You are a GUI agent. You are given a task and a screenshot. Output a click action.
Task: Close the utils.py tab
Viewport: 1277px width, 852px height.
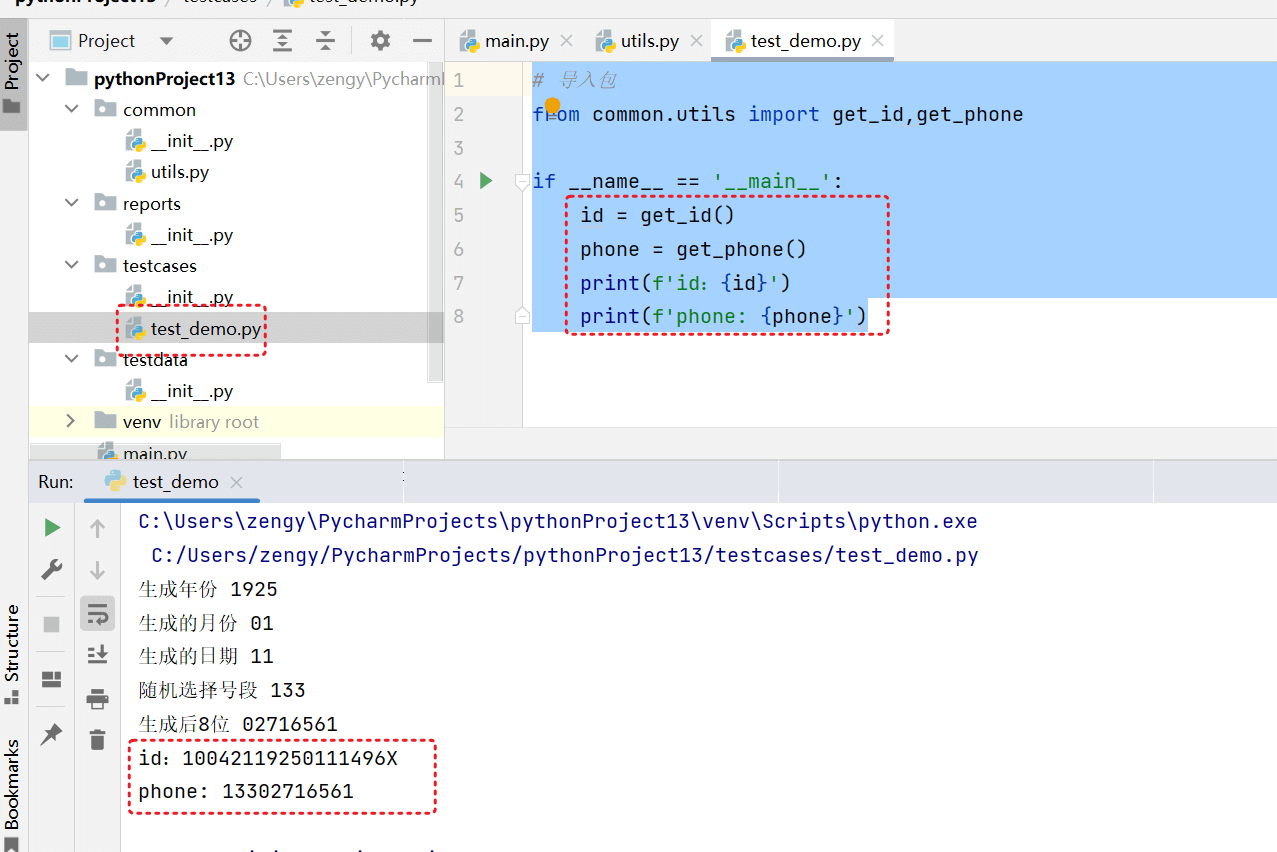pos(696,41)
